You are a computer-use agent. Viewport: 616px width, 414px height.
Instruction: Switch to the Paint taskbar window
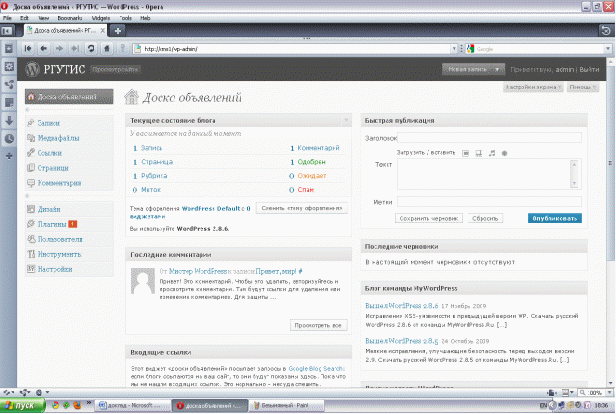[x=286, y=405]
